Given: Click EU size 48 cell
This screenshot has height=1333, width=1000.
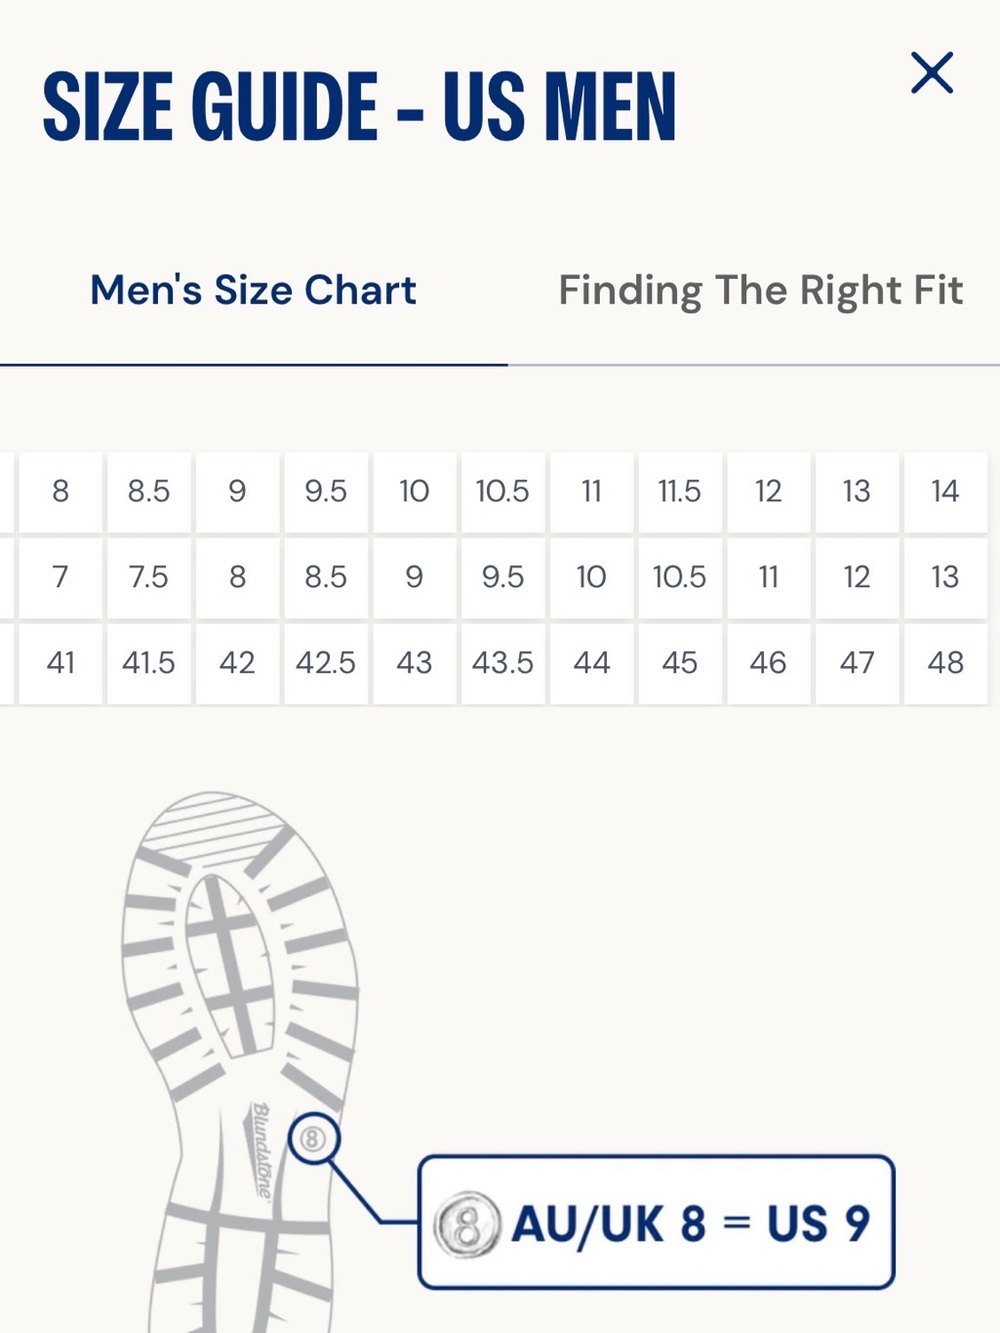Looking at the screenshot, I should click(945, 663).
